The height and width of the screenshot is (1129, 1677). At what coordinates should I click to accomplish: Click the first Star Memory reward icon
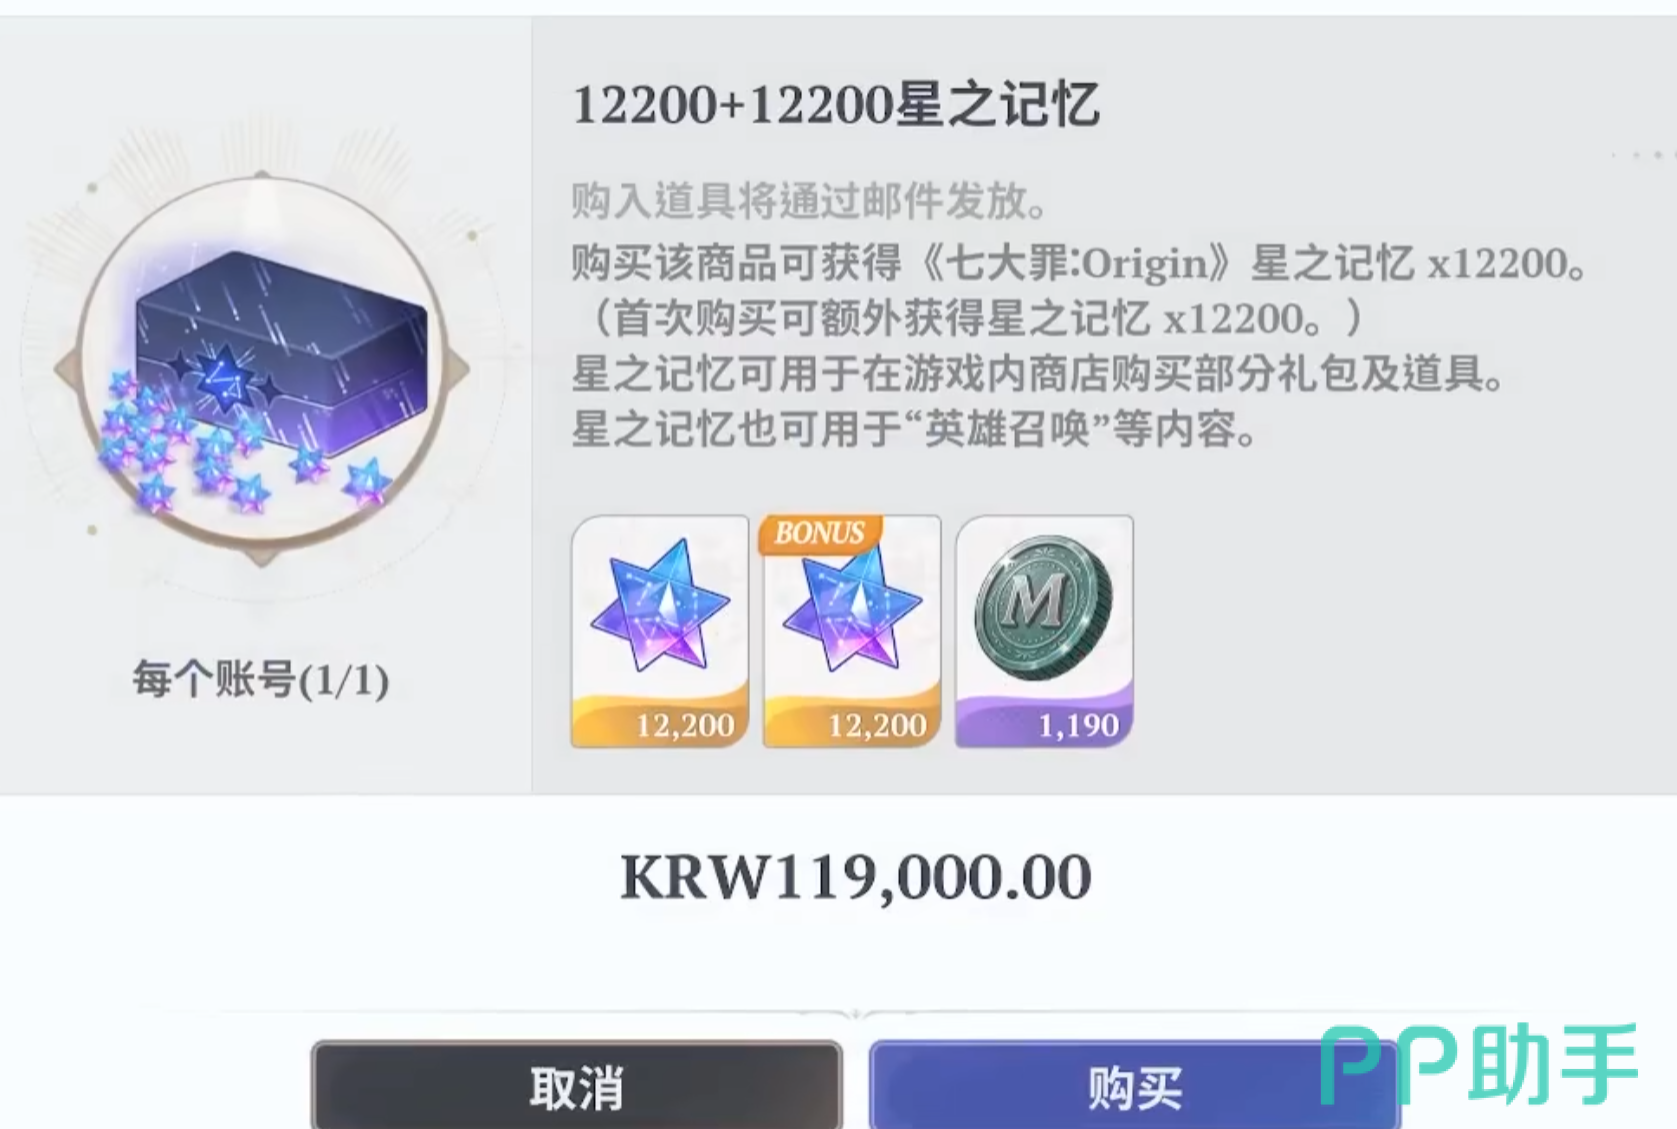(x=660, y=631)
